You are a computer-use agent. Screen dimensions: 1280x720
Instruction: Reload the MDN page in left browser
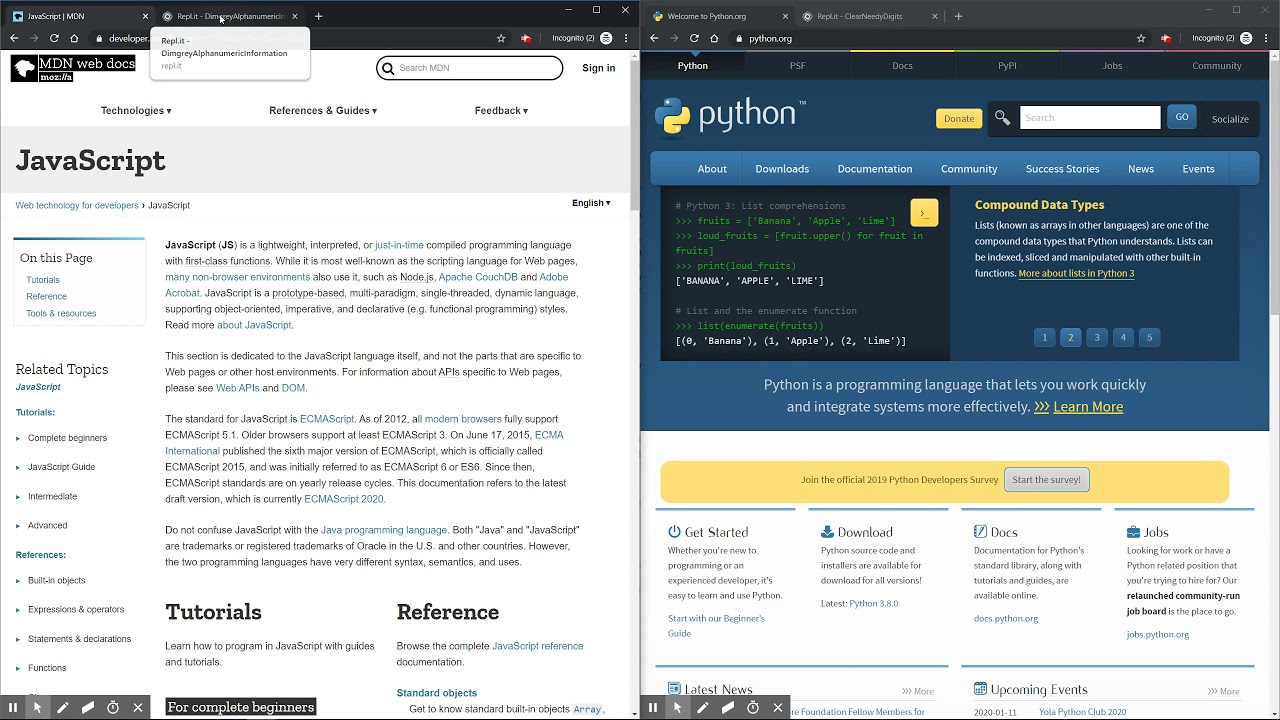[x=54, y=38]
